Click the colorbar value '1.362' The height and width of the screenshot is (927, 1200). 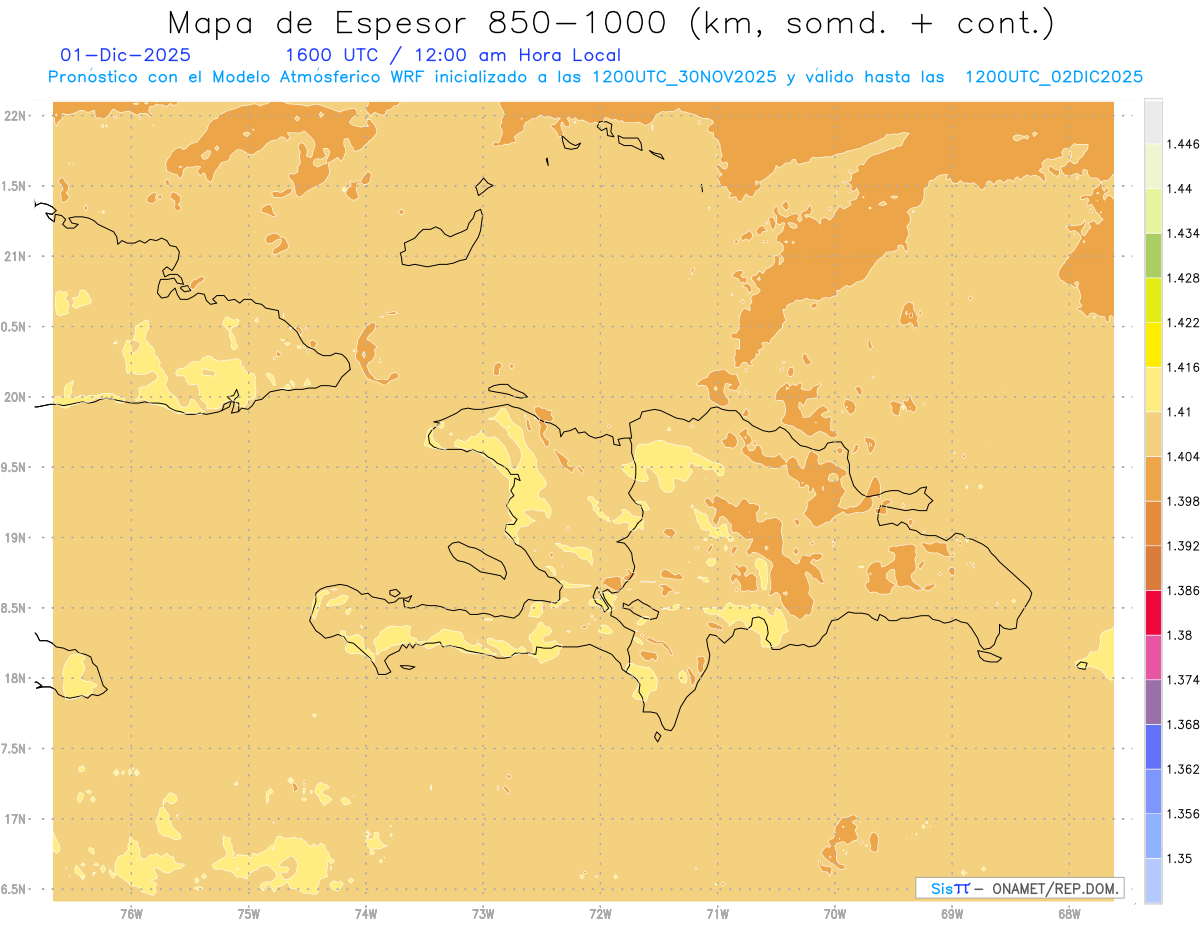1184,769
